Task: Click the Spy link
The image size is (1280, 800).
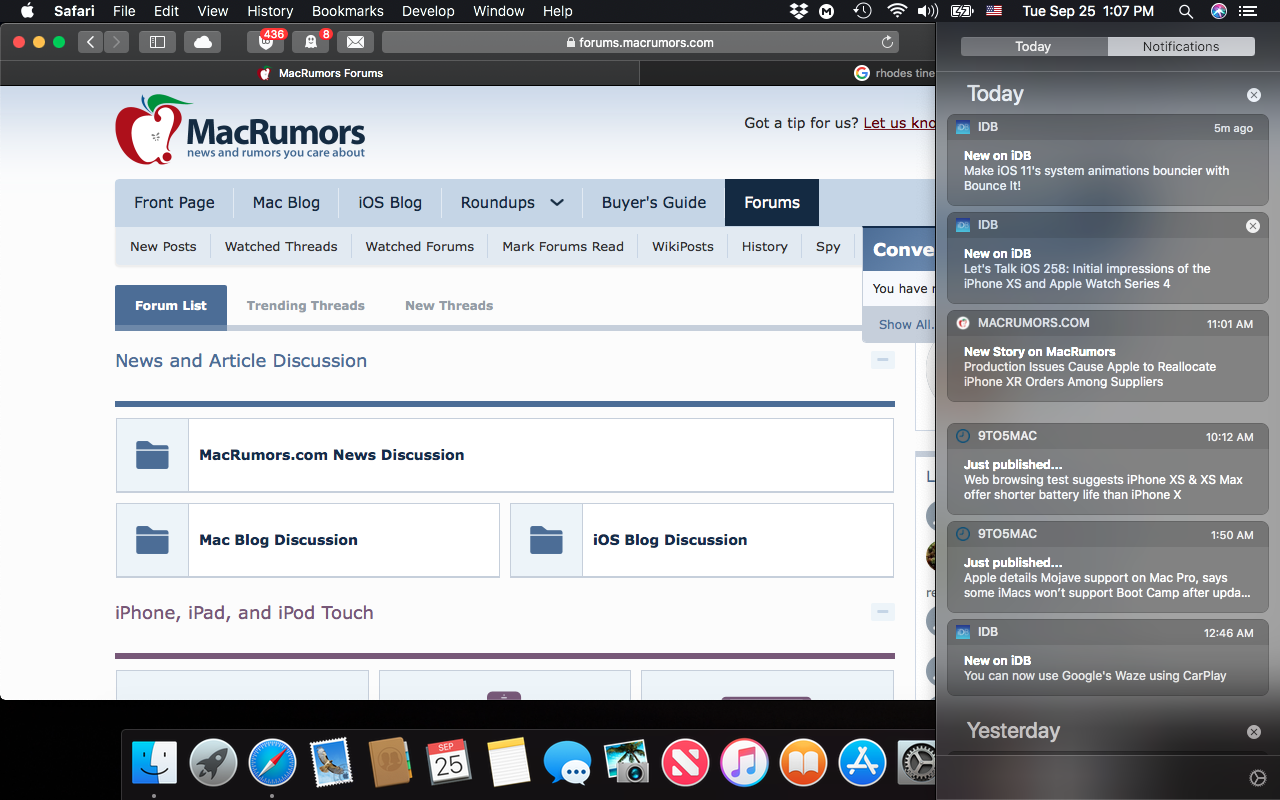Action: (828, 246)
